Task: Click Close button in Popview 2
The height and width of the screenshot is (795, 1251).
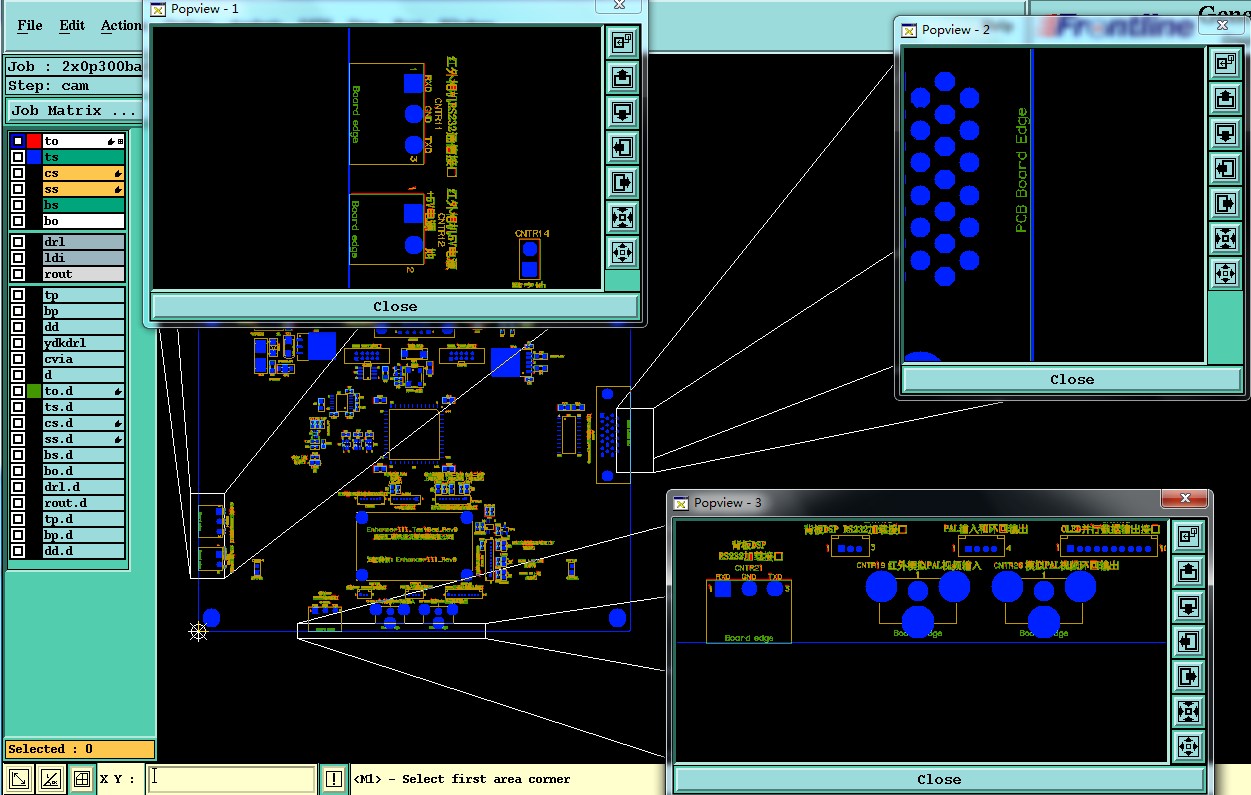Action: coord(1072,379)
